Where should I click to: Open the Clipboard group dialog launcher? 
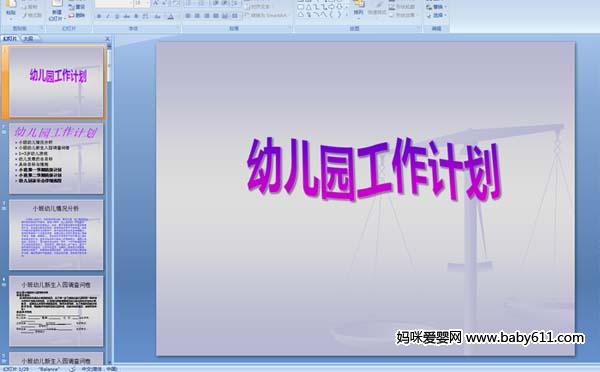[42, 28]
